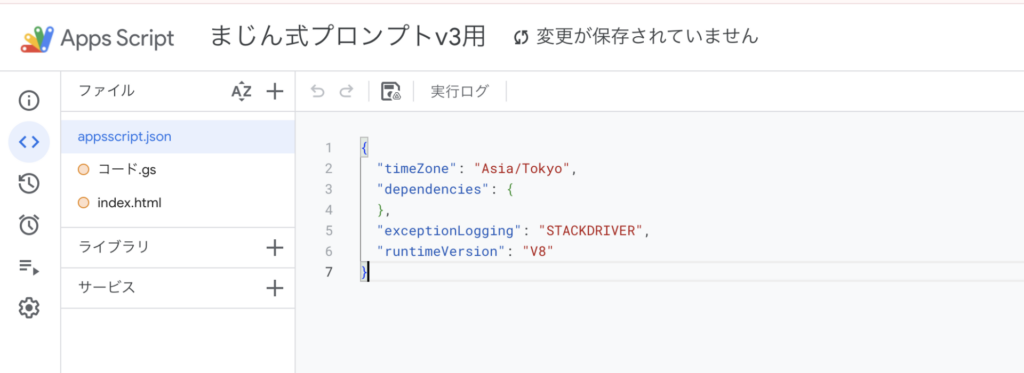Place cursor on line 6 runtimeVersion
The height and width of the screenshot is (373, 1024).
465,251
